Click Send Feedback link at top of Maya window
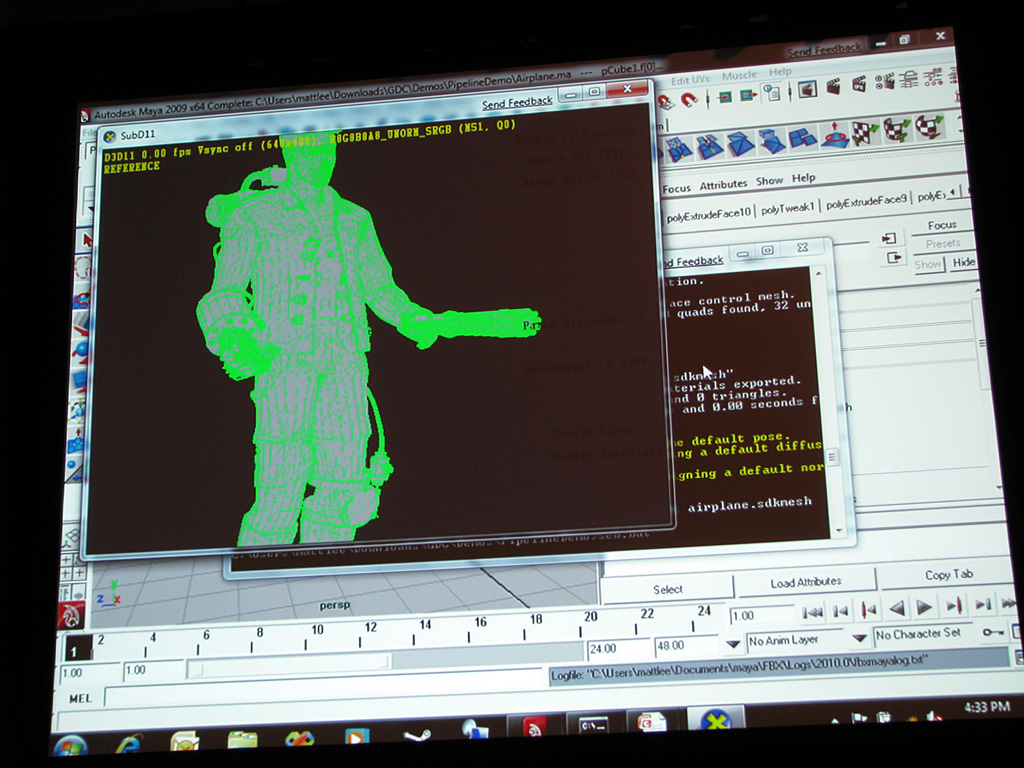 [824, 50]
